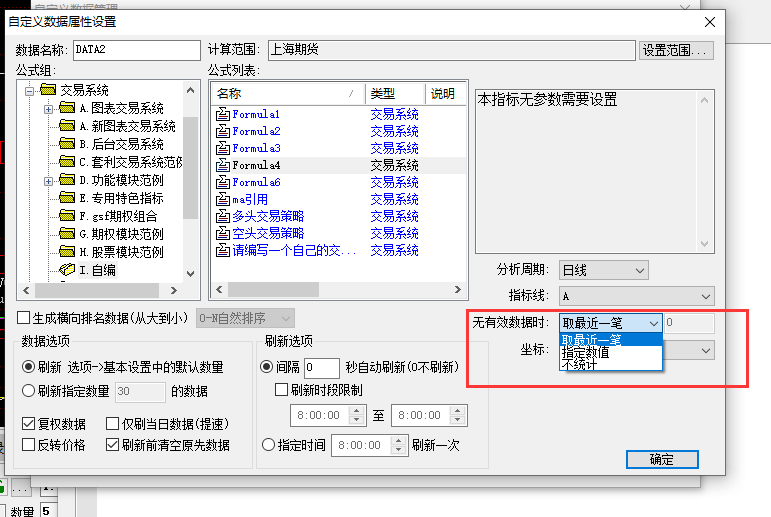This screenshot has width=771, height=517.
Task: Collapse the 交易系统 root tree node
Action: coord(30,91)
